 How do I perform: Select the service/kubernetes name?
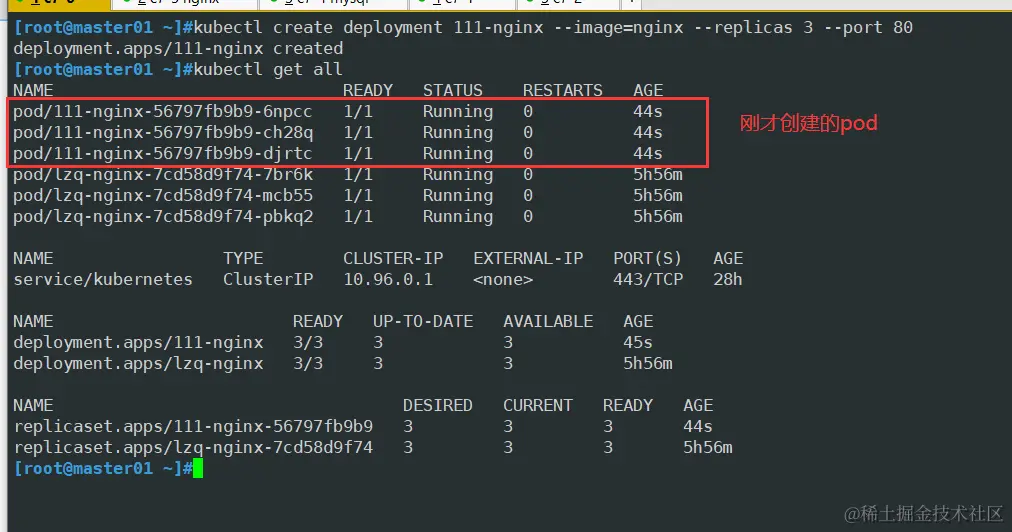tap(103, 280)
